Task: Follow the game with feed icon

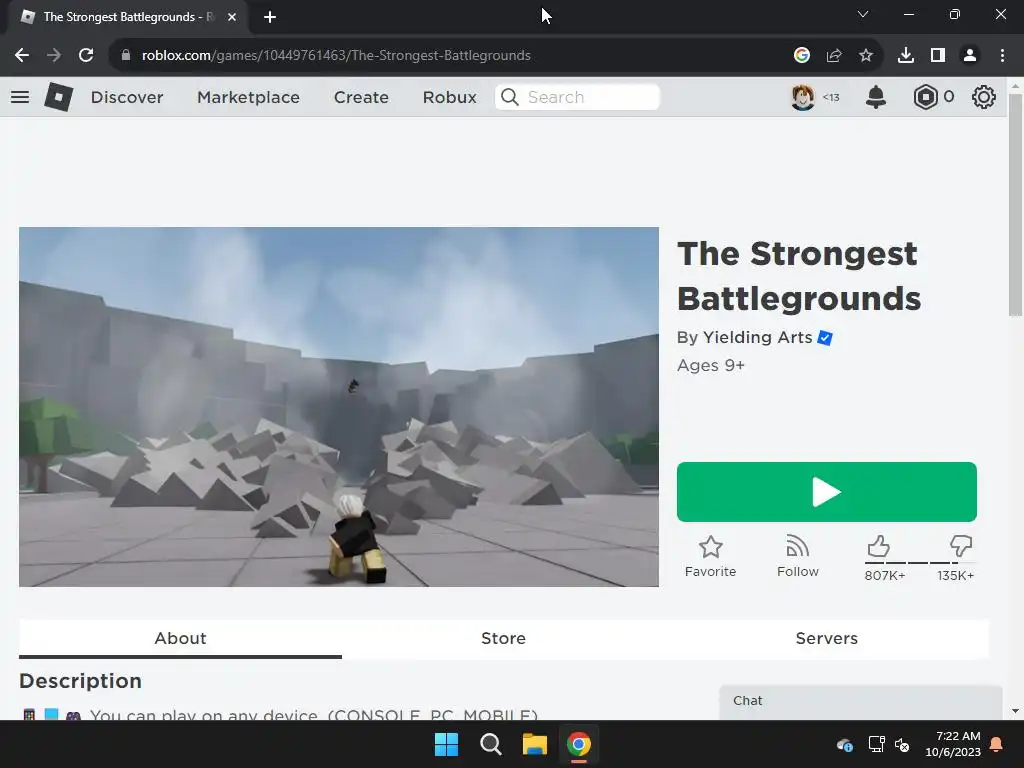Action: tap(797, 547)
